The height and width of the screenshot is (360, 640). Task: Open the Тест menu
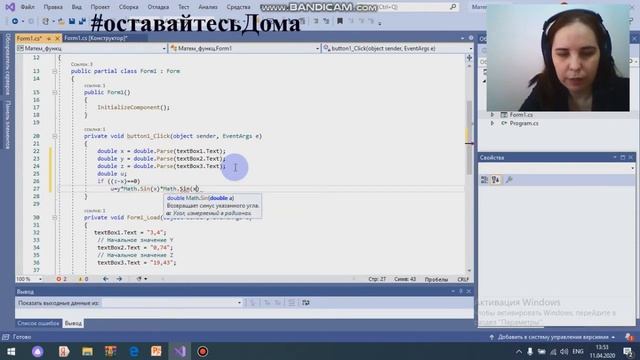184,7
